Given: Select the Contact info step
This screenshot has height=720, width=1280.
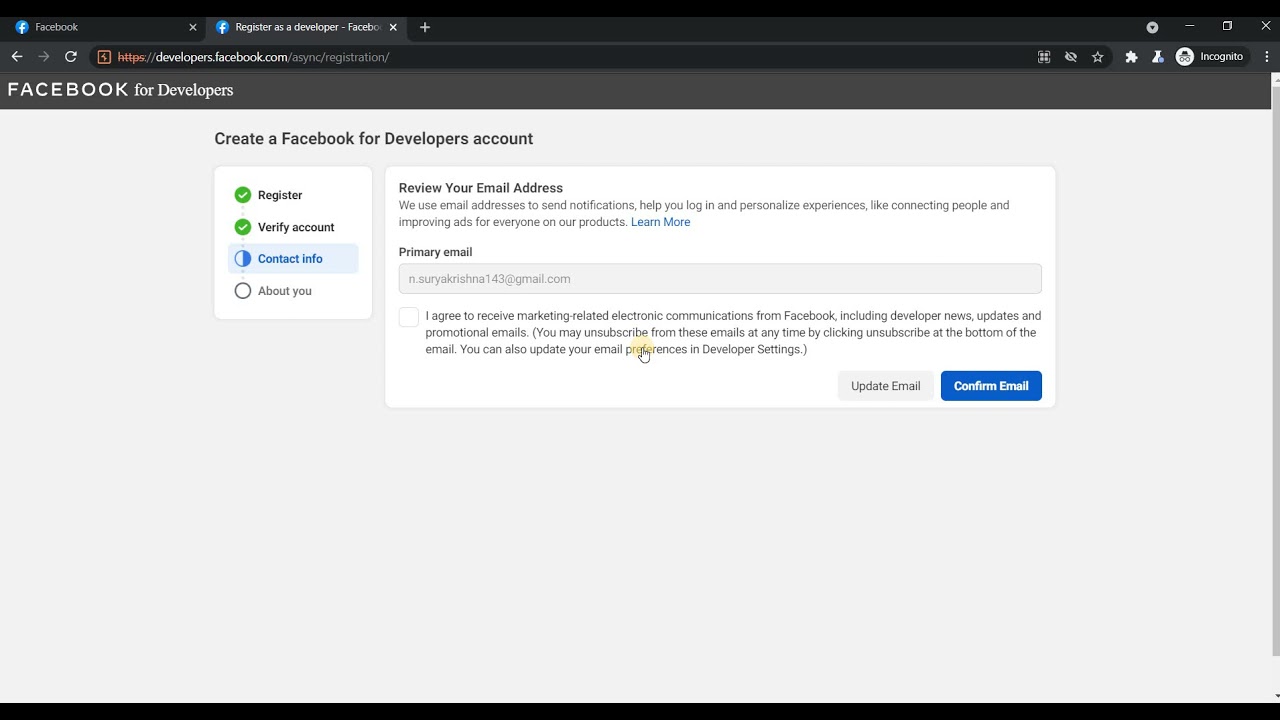Looking at the screenshot, I should point(293,259).
